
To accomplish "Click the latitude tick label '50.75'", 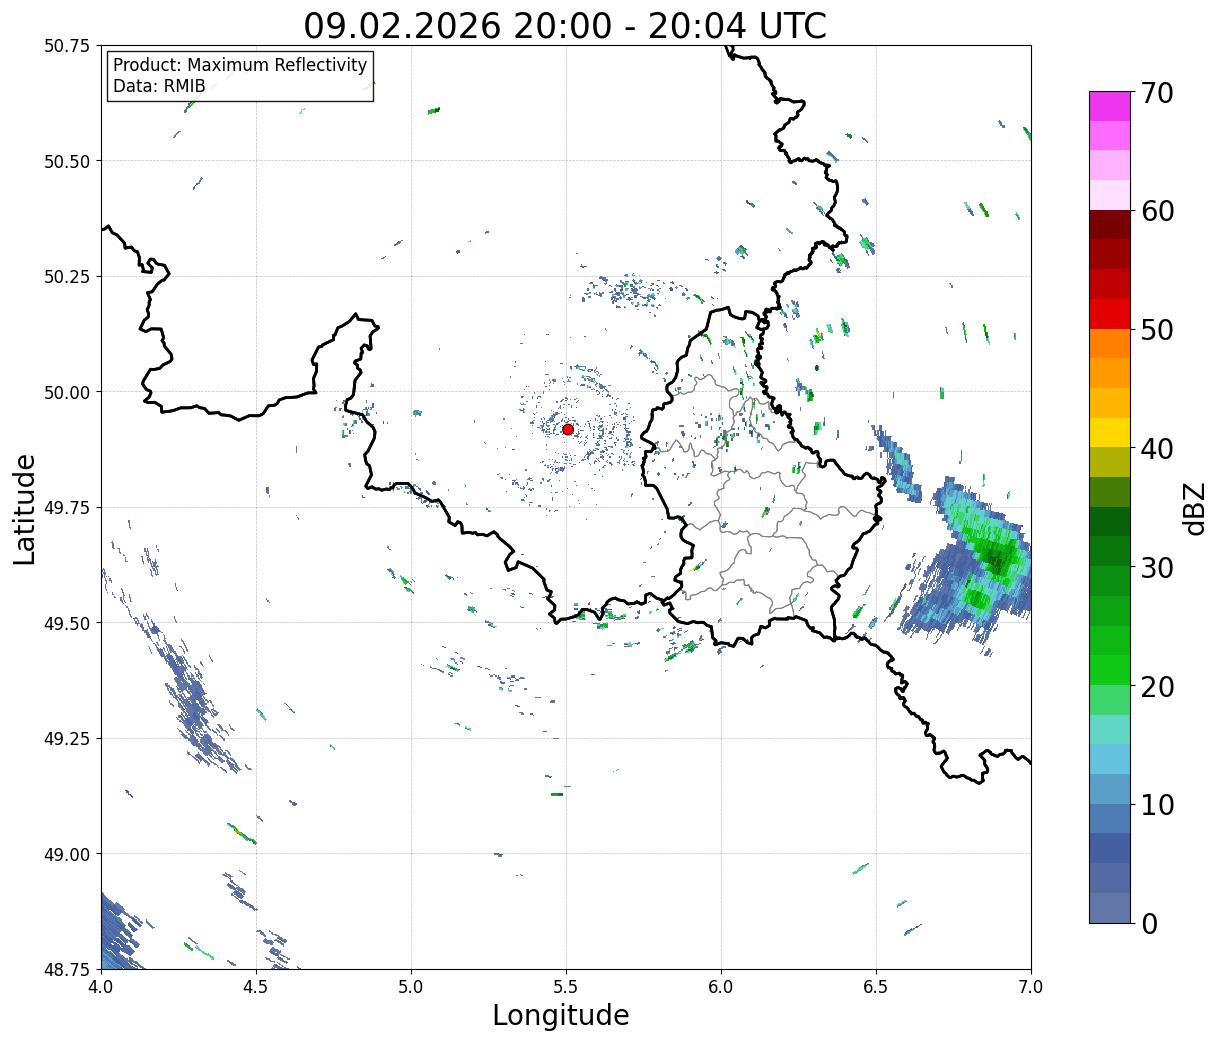I will coord(67,46).
